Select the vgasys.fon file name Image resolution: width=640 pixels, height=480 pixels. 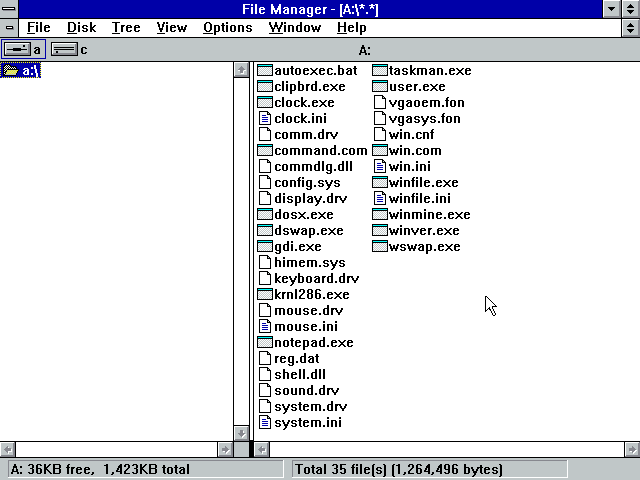(425, 118)
